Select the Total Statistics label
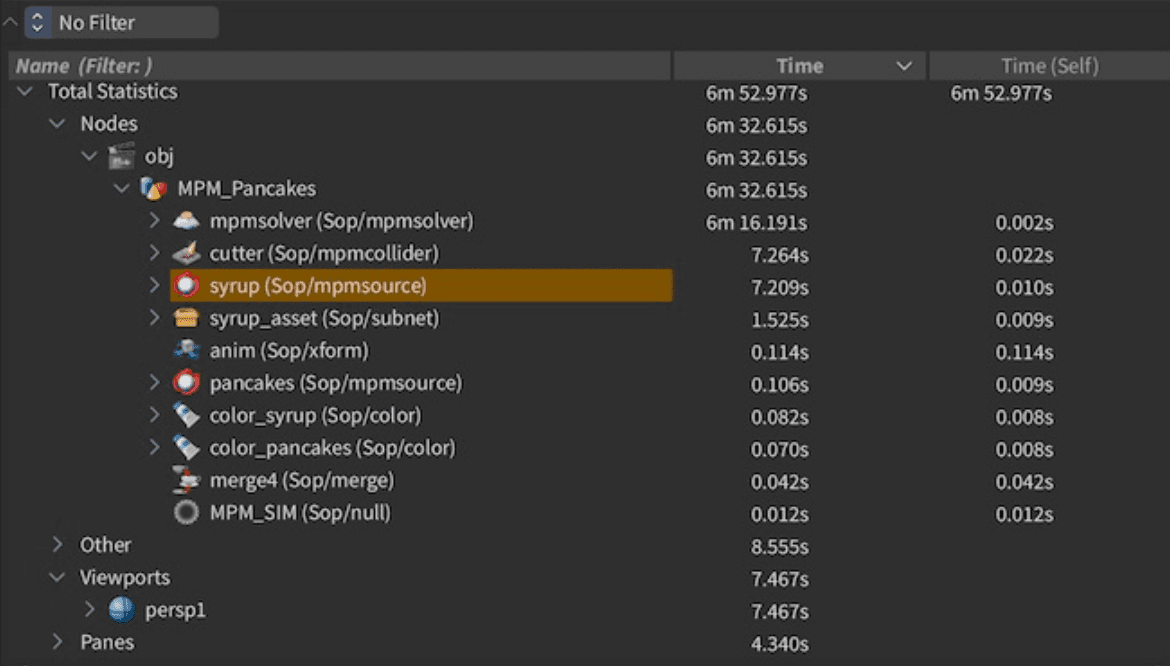 tap(113, 92)
